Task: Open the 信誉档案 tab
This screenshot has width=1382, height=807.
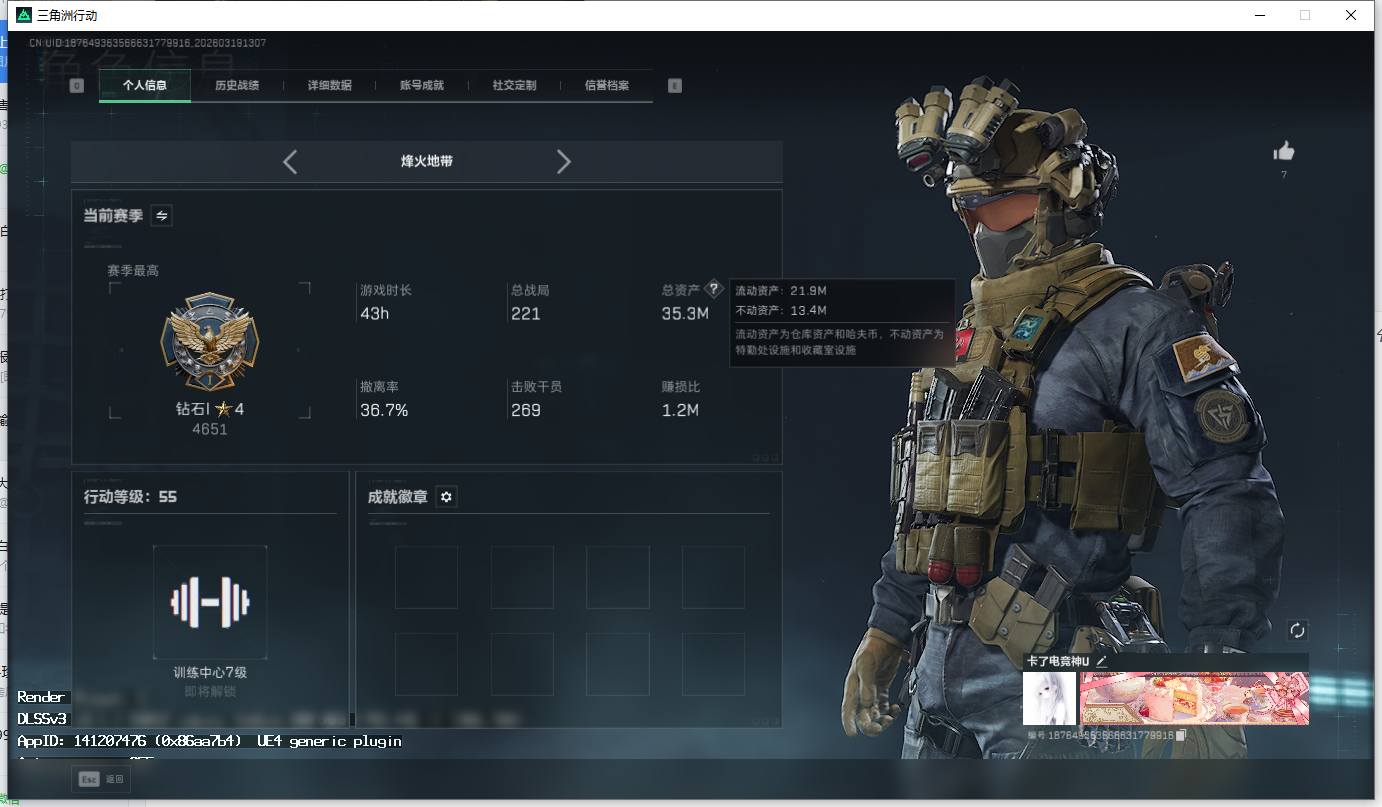Action: tap(607, 86)
